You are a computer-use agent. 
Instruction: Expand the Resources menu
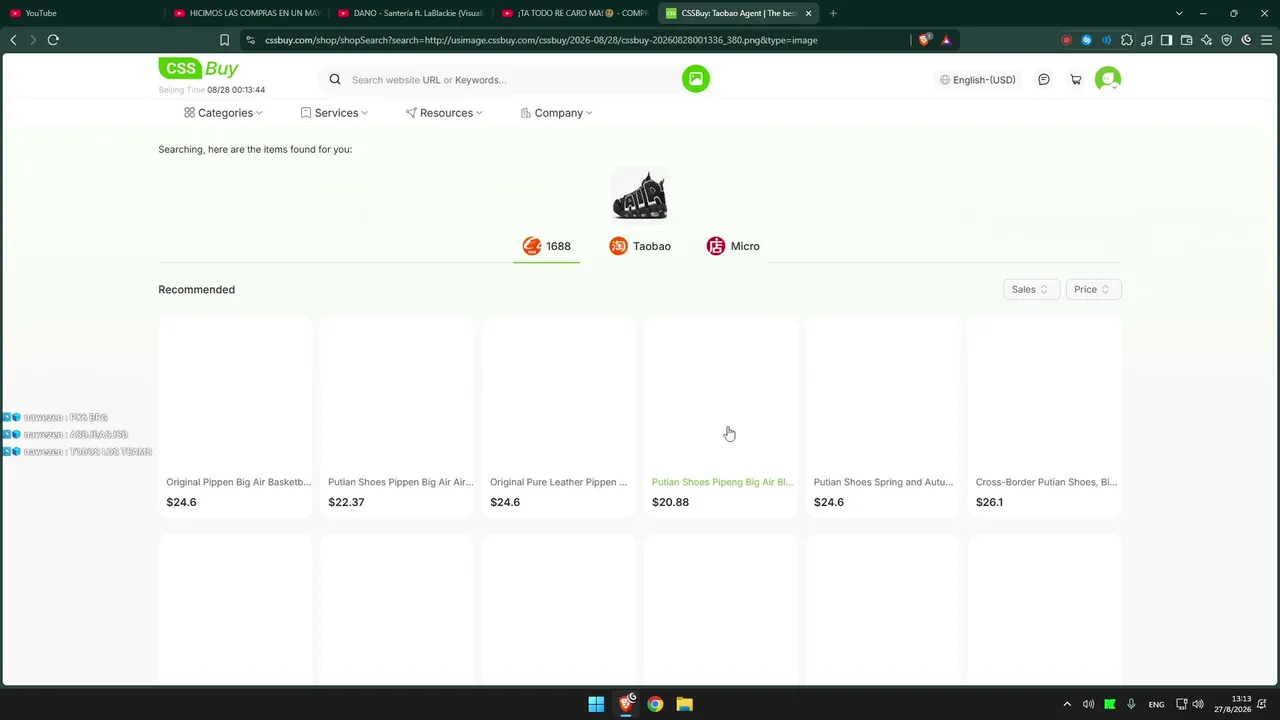pos(444,113)
